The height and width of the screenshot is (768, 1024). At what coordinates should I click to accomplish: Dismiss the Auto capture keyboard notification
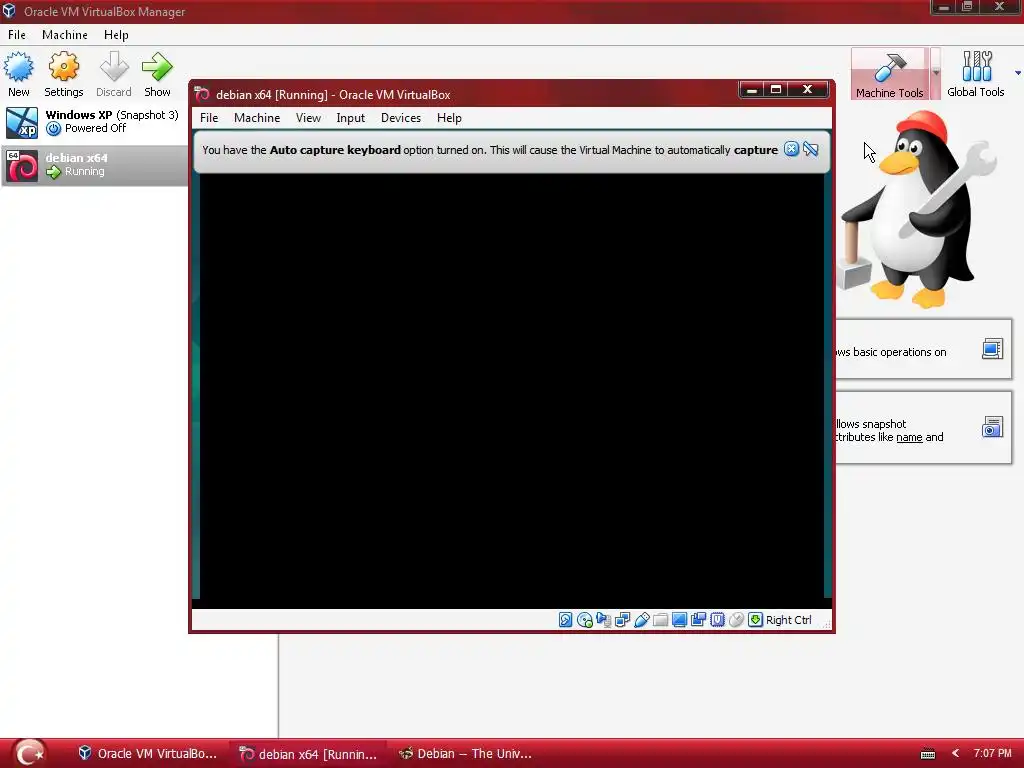tap(791, 150)
